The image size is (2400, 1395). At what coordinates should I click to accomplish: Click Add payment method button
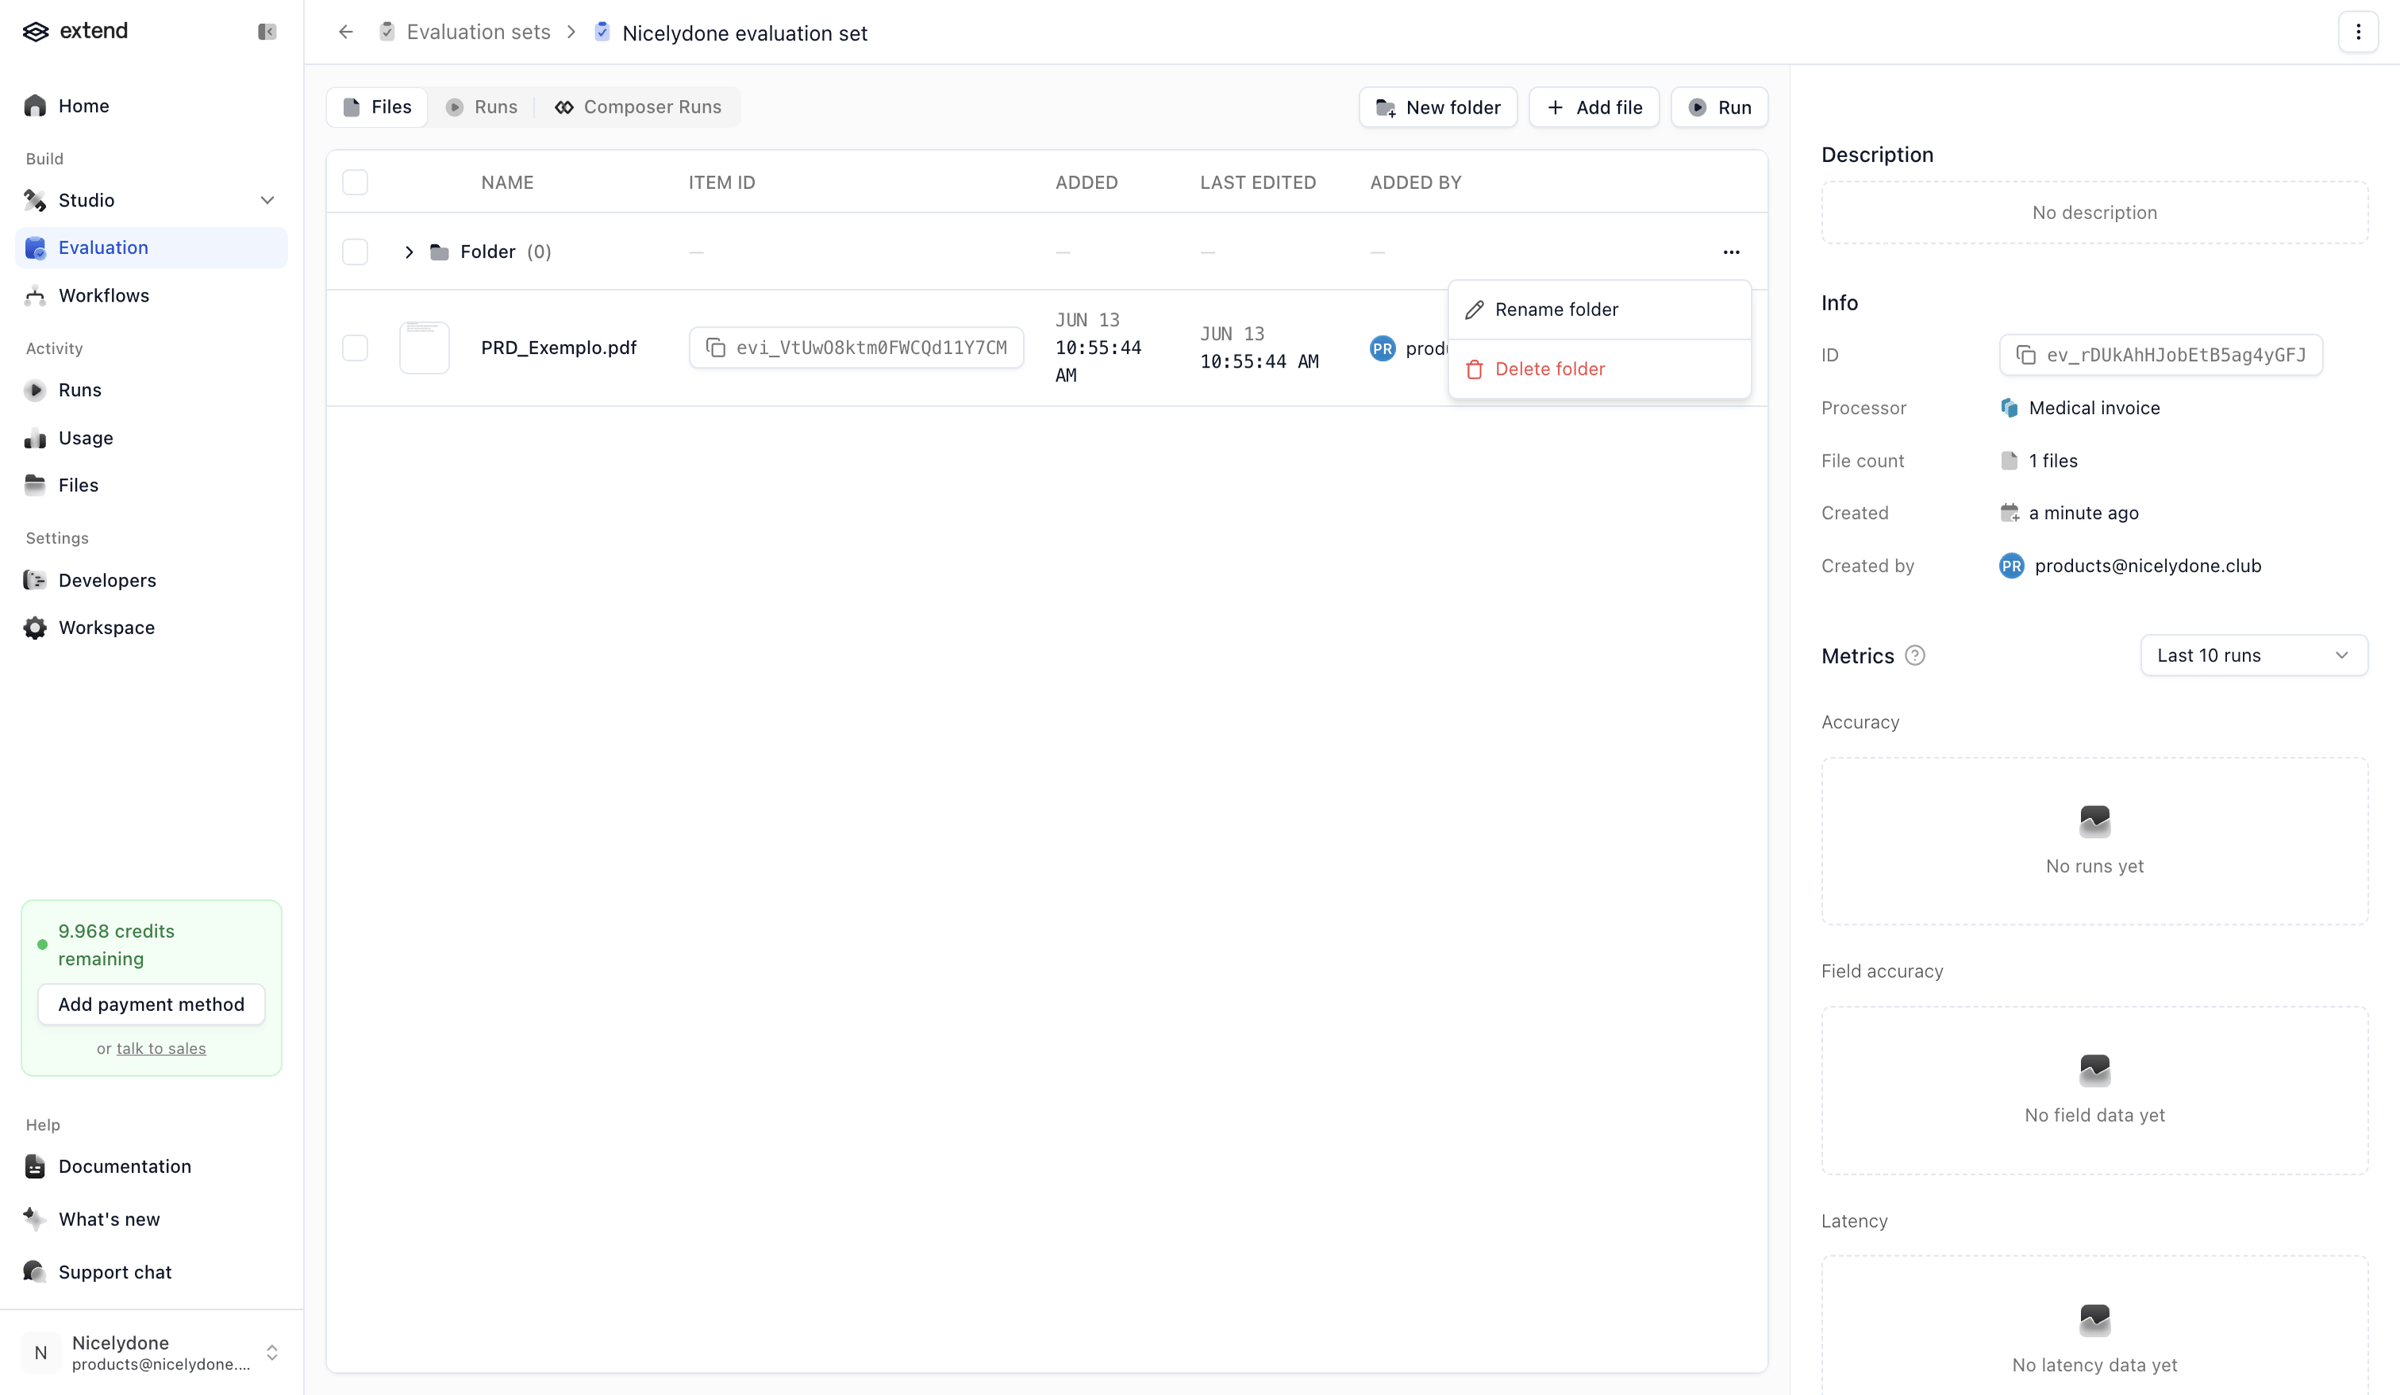151,1004
